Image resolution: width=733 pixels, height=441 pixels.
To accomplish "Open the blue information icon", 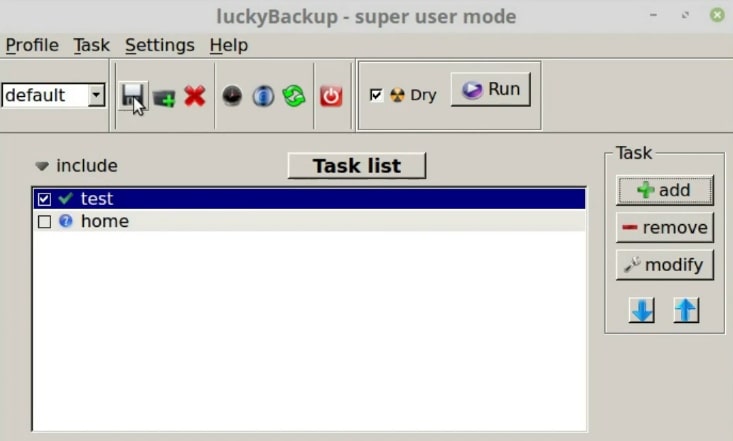I will coord(263,96).
